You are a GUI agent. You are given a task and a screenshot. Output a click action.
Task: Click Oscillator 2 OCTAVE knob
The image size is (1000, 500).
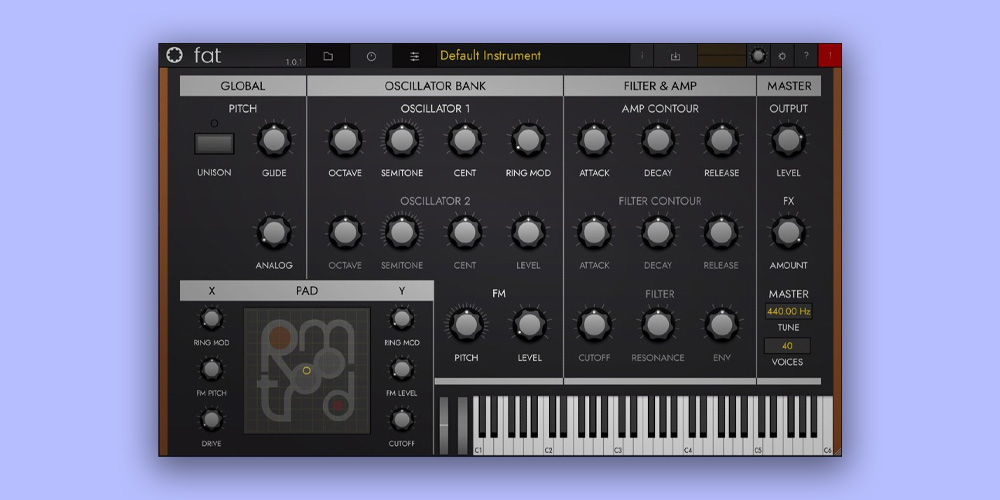click(345, 232)
